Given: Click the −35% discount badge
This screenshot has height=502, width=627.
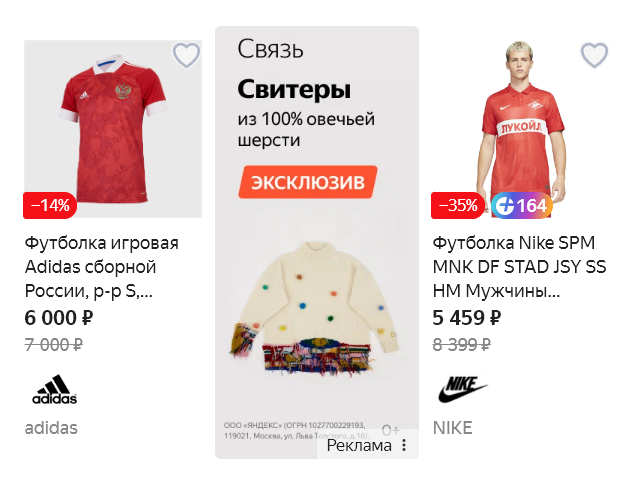Looking at the screenshot, I should pos(458,205).
